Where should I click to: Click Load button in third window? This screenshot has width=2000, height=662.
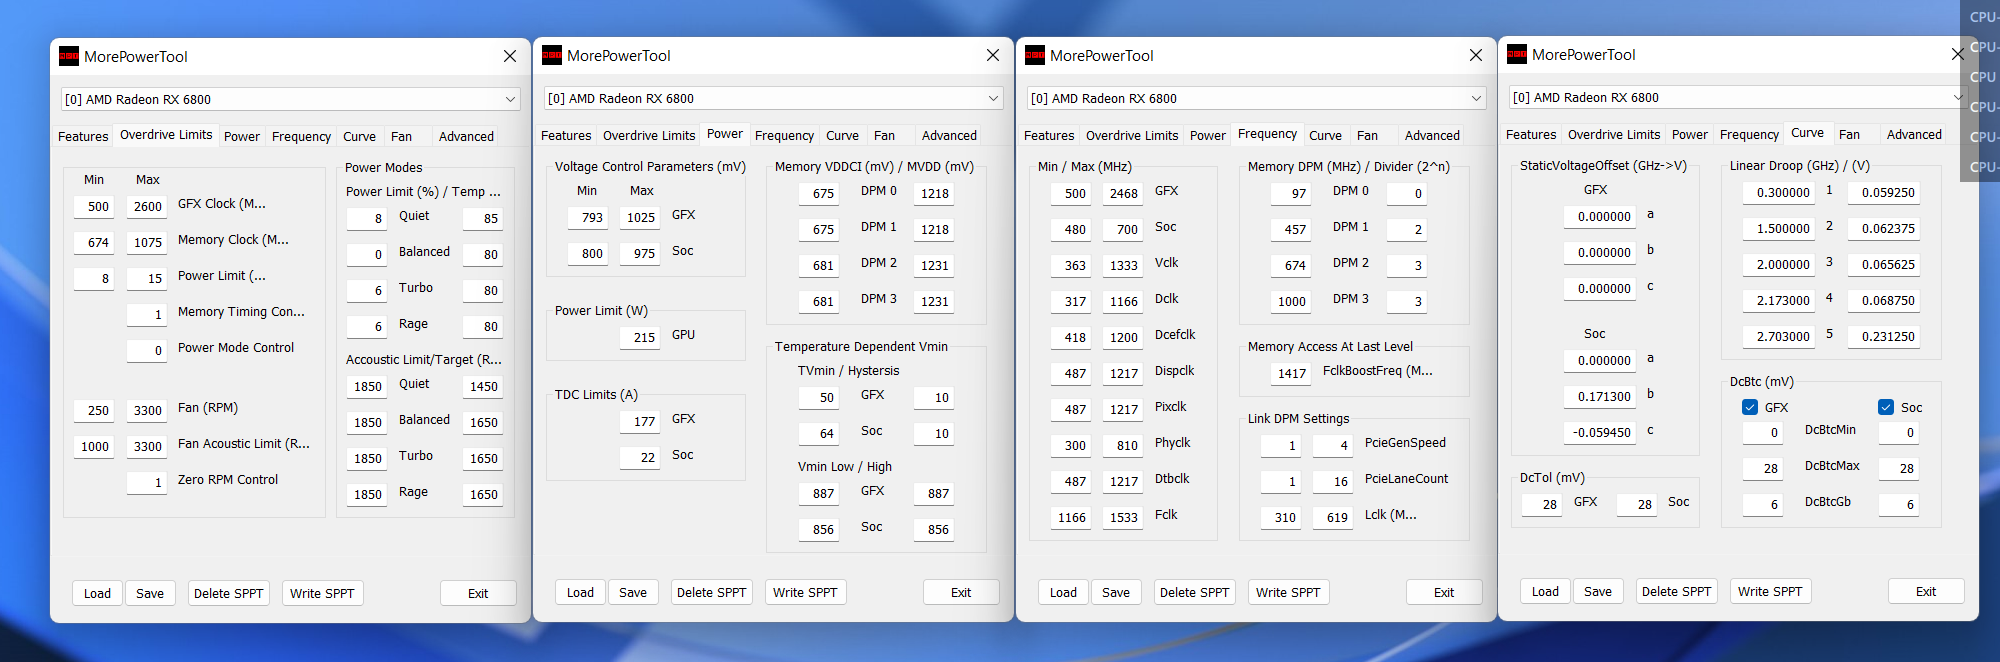point(1063,592)
